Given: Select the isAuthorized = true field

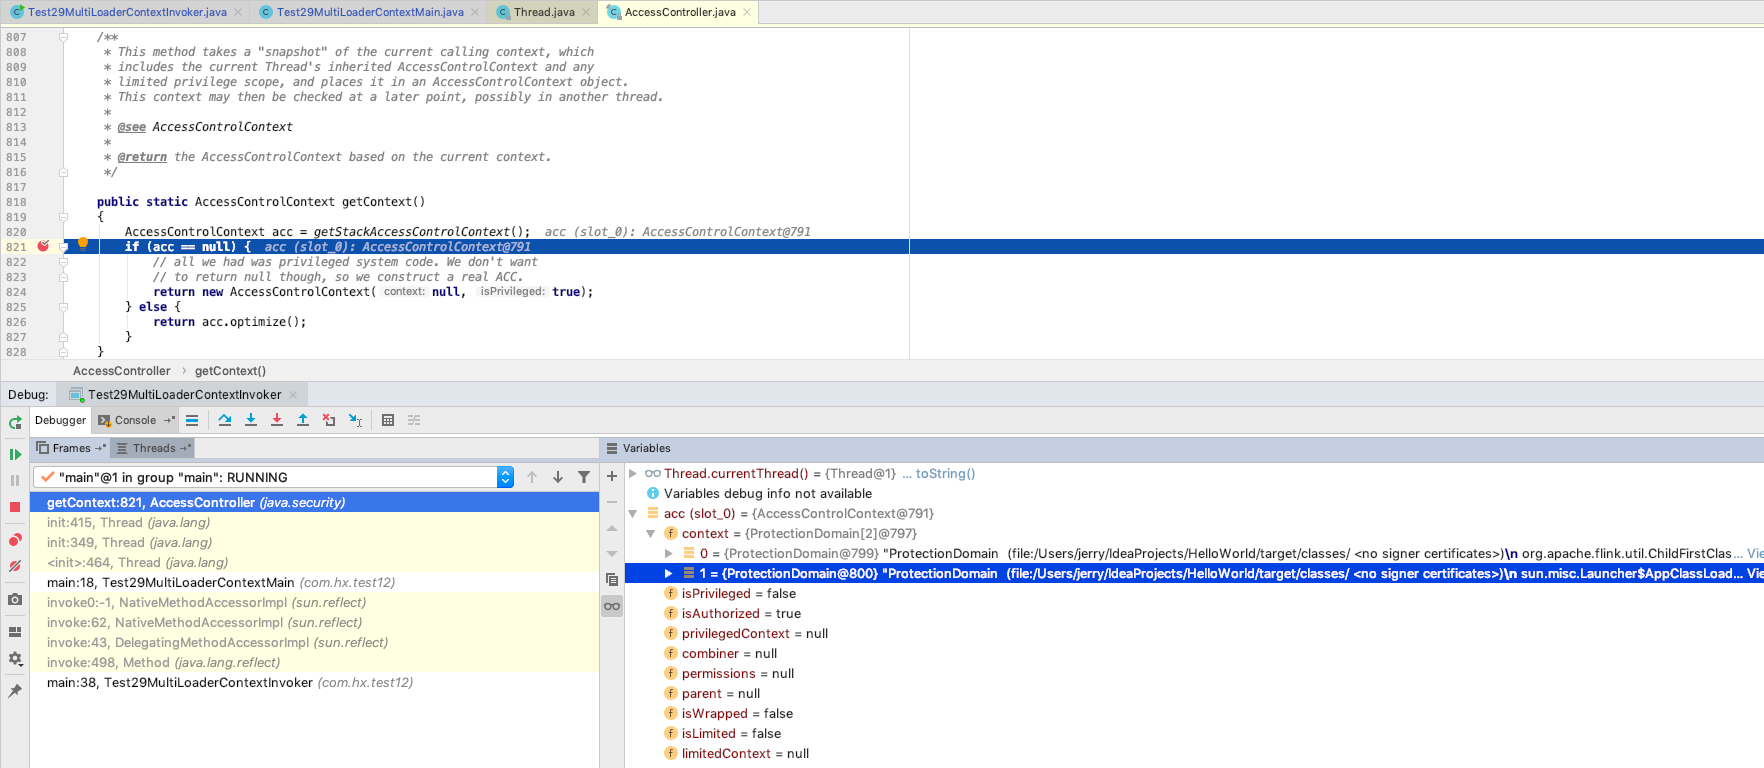Looking at the screenshot, I should click(x=741, y=613).
